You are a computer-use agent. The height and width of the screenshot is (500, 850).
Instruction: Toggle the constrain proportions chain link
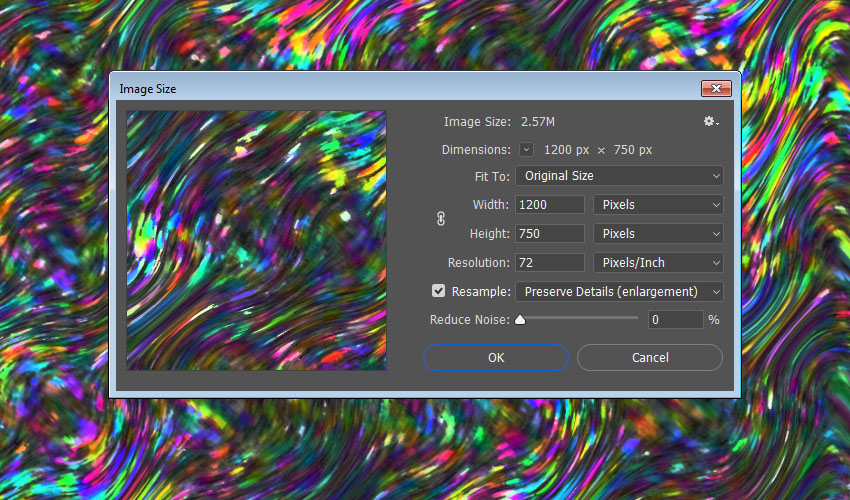tap(441, 219)
